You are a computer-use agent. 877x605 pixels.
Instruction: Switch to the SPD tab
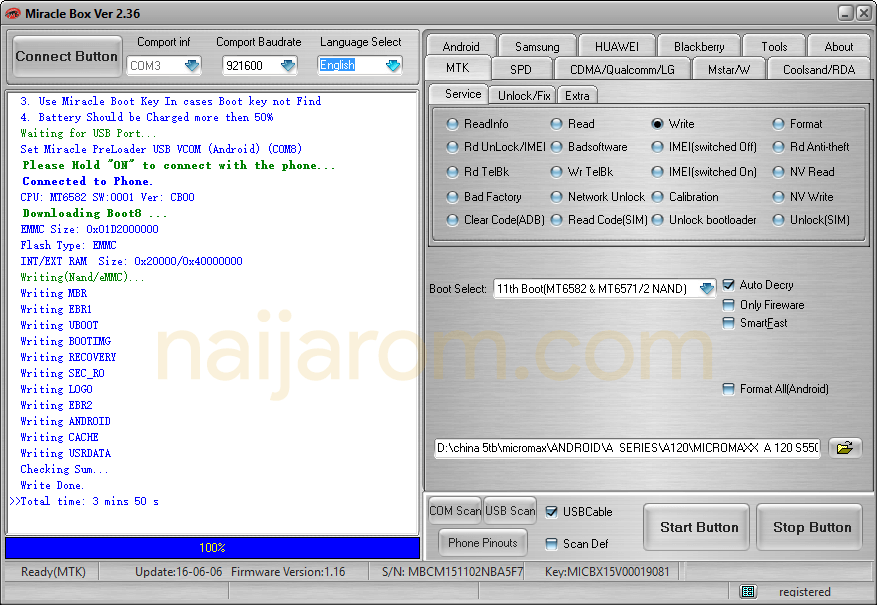pyautogui.click(x=521, y=69)
